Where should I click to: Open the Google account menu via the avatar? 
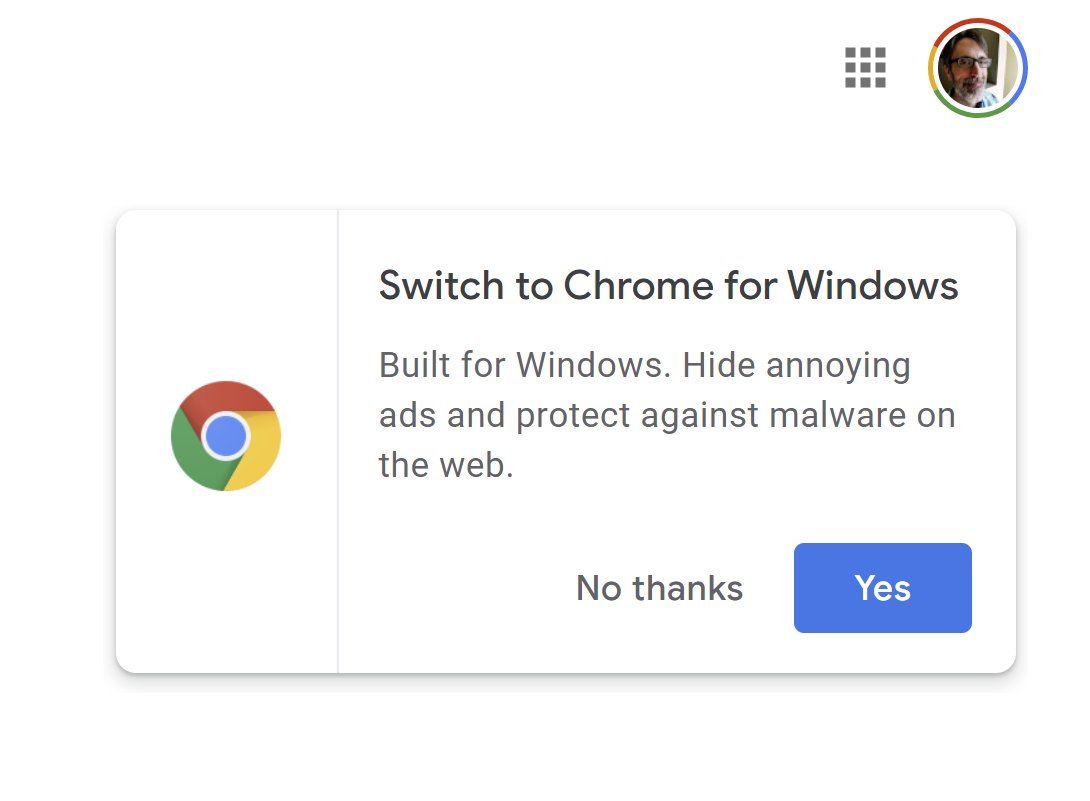point(977,68)
